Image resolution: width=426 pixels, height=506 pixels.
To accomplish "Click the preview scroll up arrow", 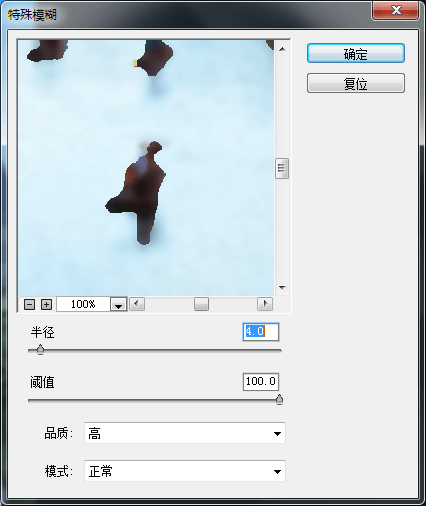I will point(282,49).
